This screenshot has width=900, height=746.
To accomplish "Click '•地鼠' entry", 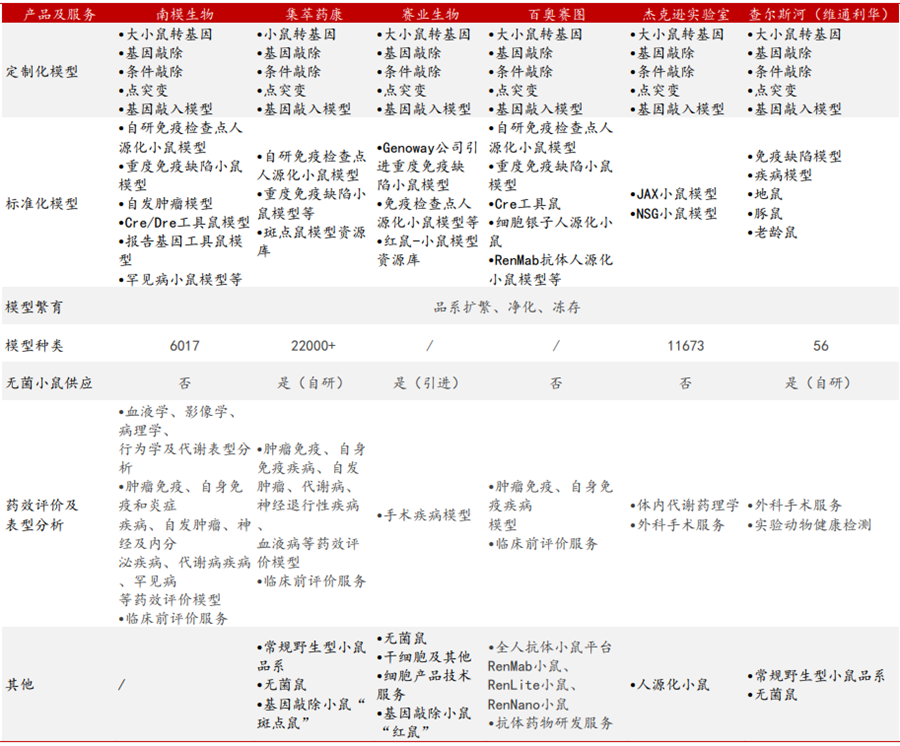I will 765,194.
